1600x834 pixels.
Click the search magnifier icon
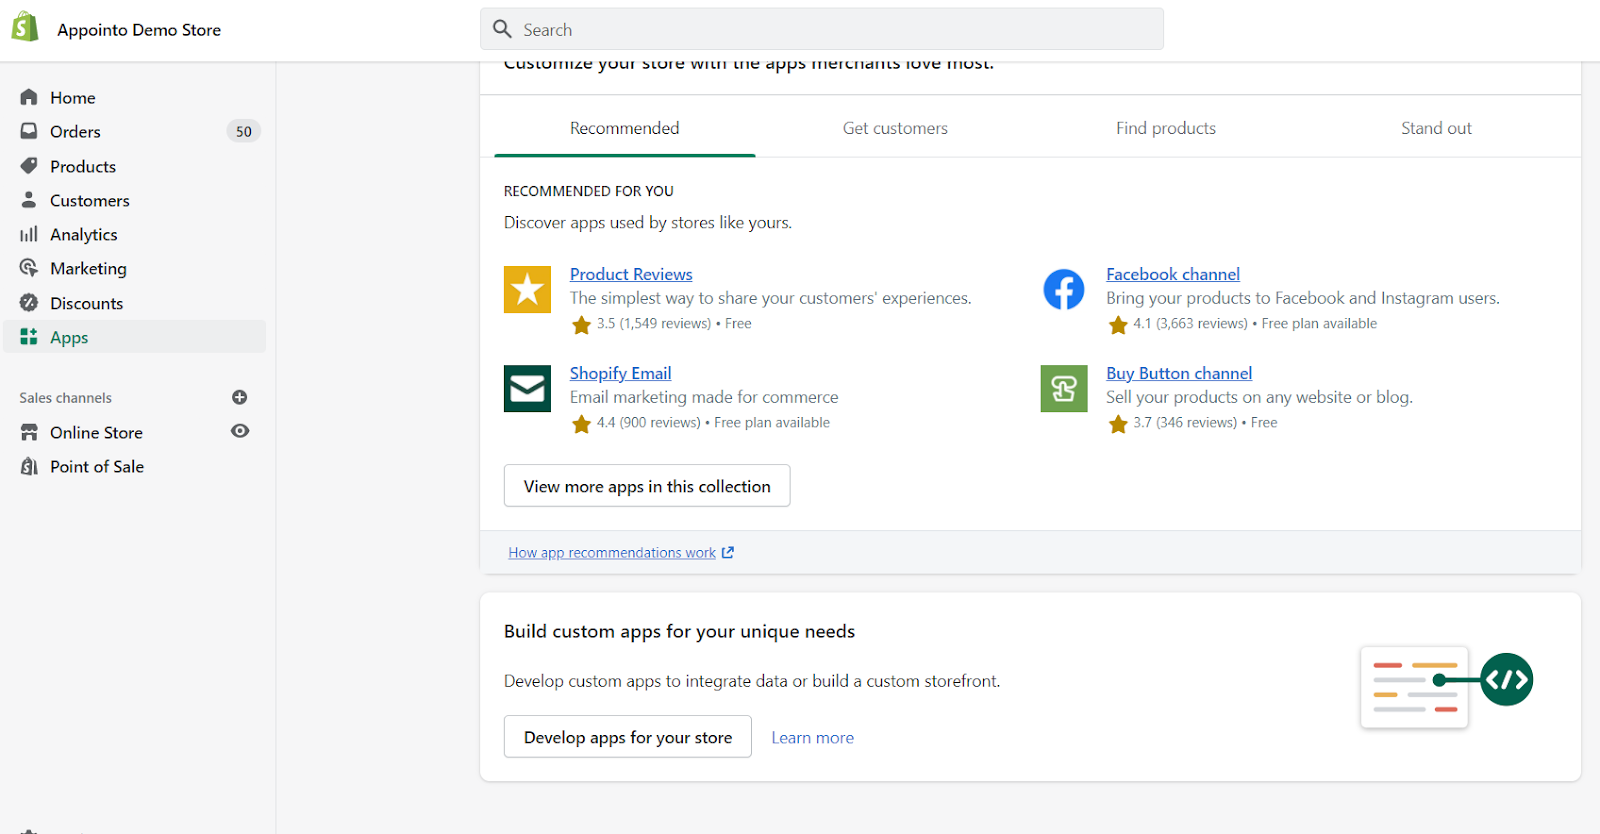(x=503, y=29)
